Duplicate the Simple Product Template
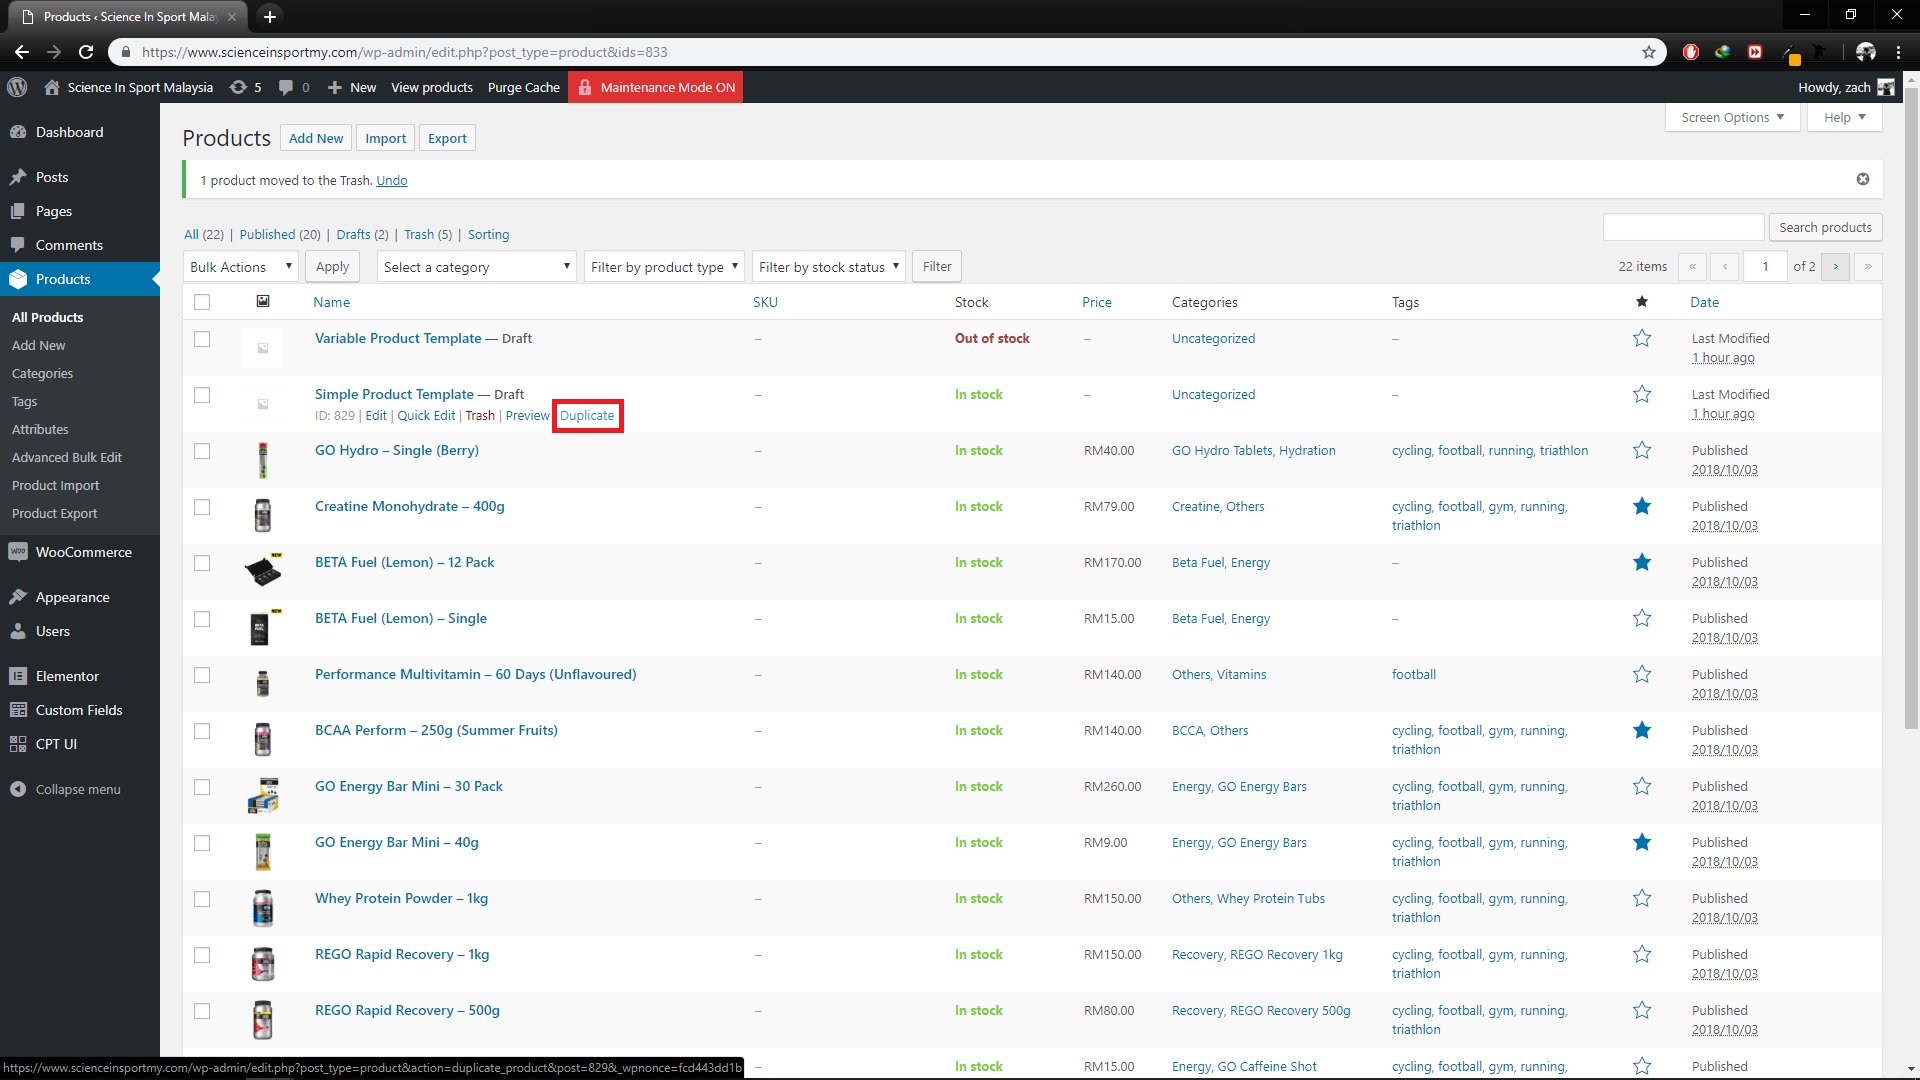The width and height of the screenshot is (1920, 1080). tap(587, 415)
